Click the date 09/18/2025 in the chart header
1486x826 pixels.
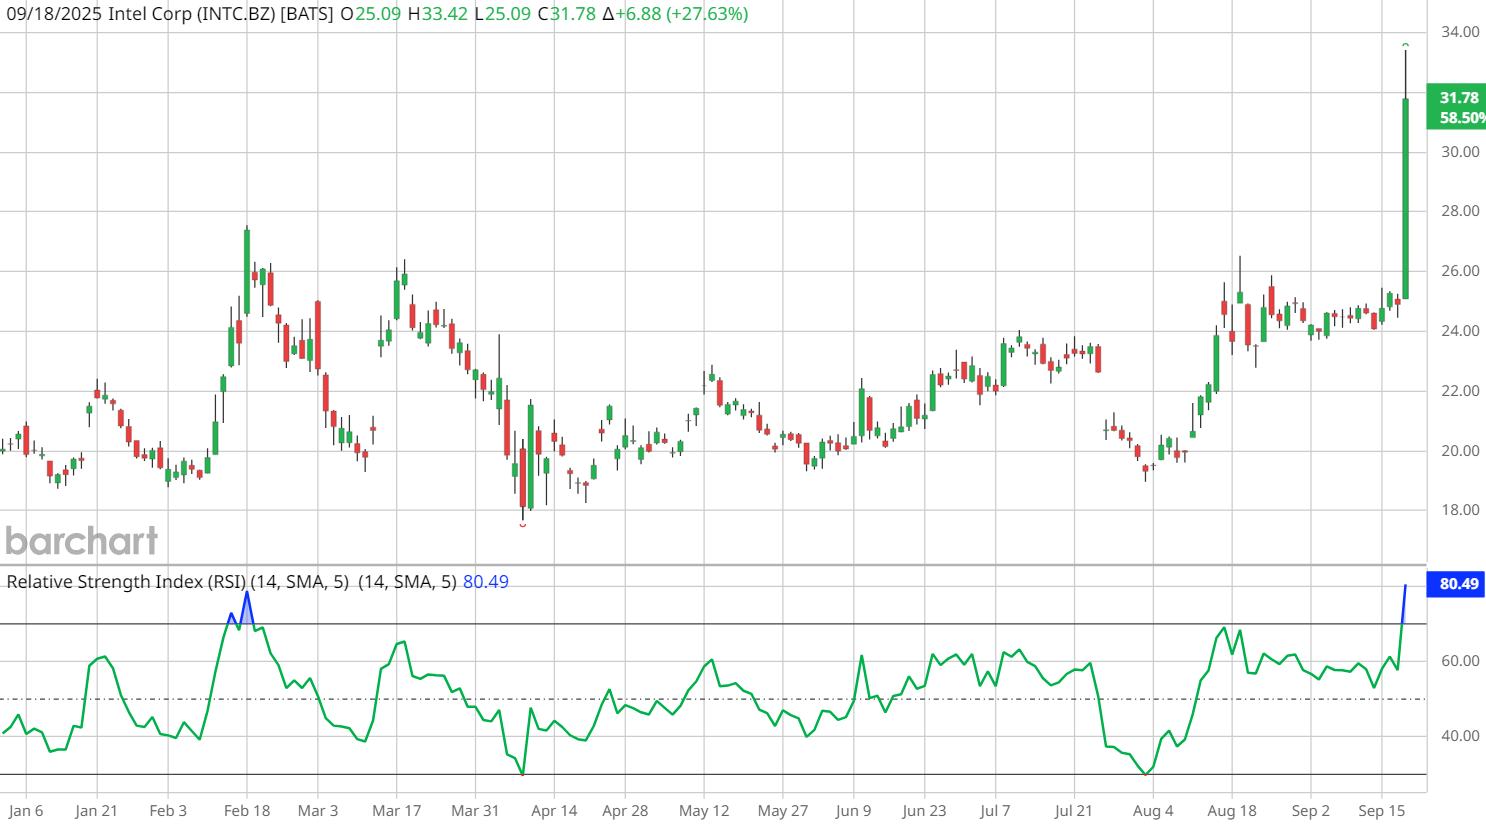(x=54, y=14)
